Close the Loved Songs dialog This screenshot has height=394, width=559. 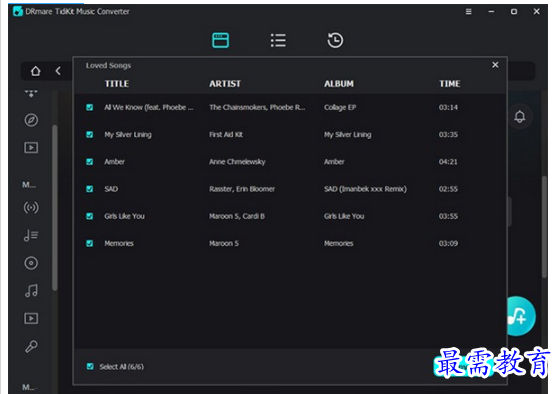(495, 65)
